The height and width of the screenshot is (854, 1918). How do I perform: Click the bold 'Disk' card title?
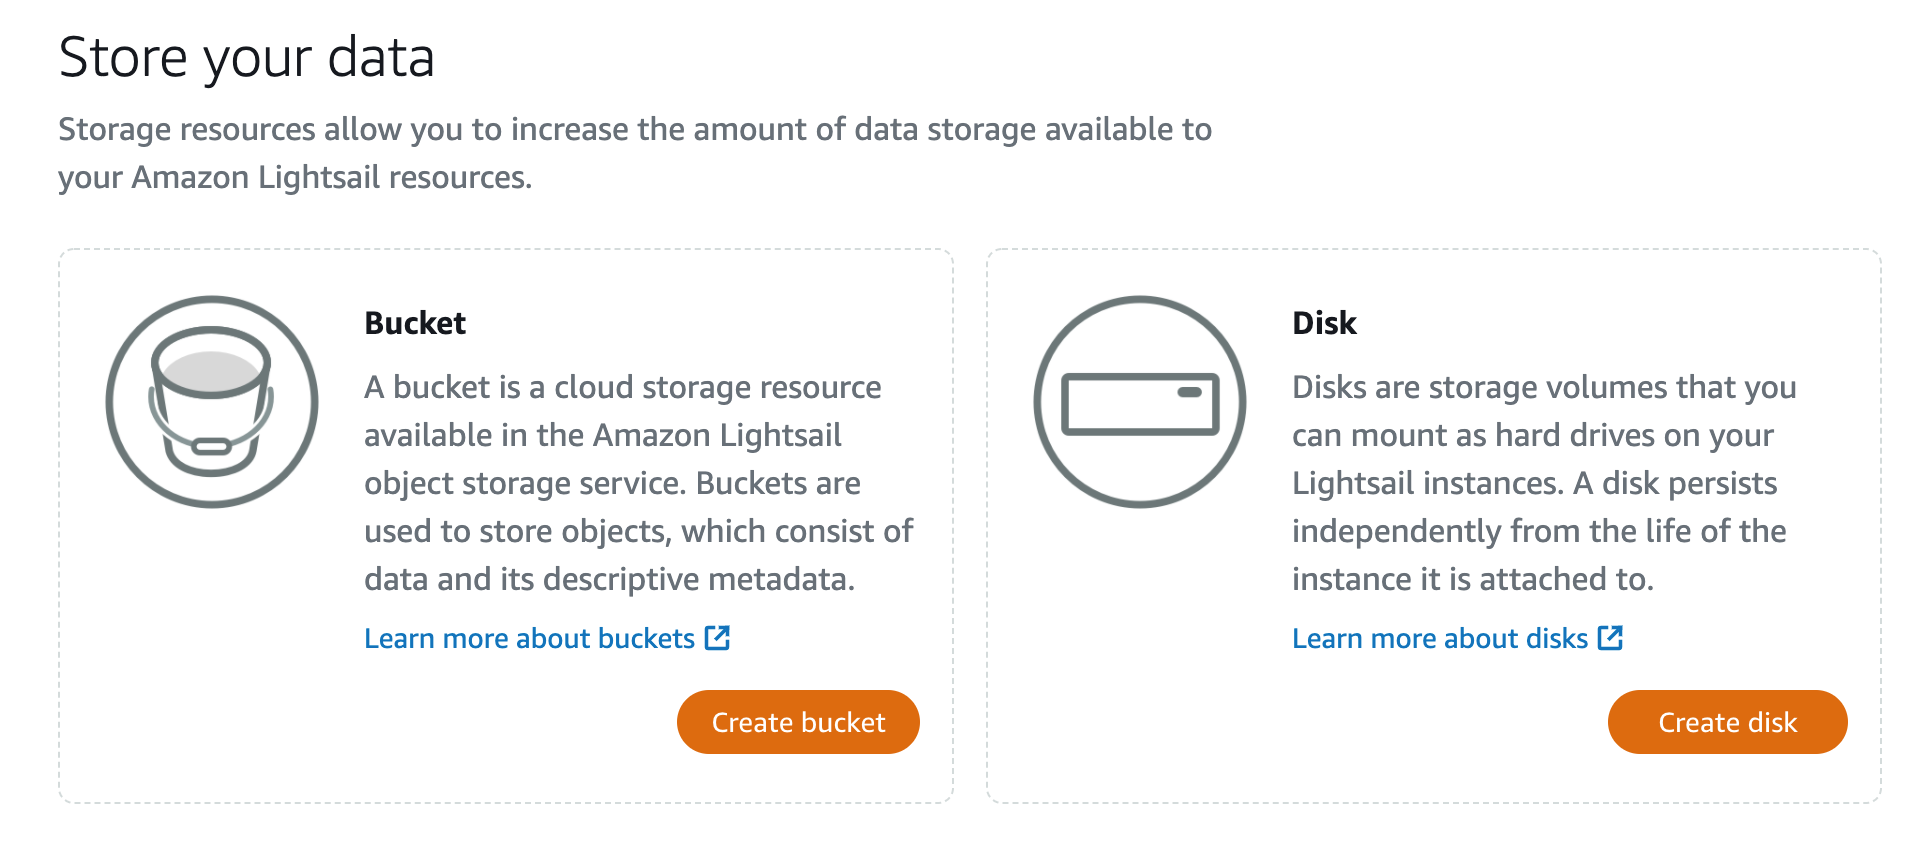(x=1324, y=323)
